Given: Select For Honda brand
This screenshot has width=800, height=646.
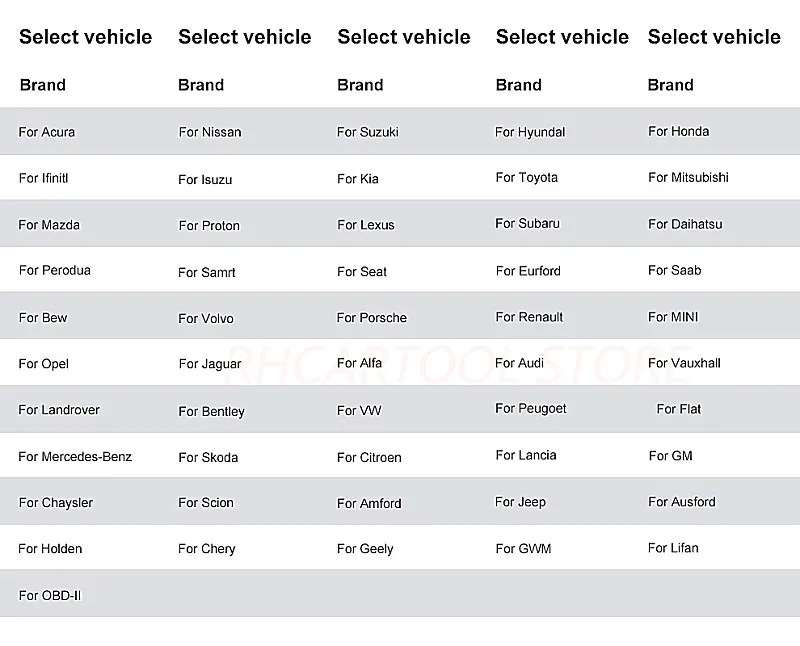Looking at the screenshot, I should [x=678, y=131].
